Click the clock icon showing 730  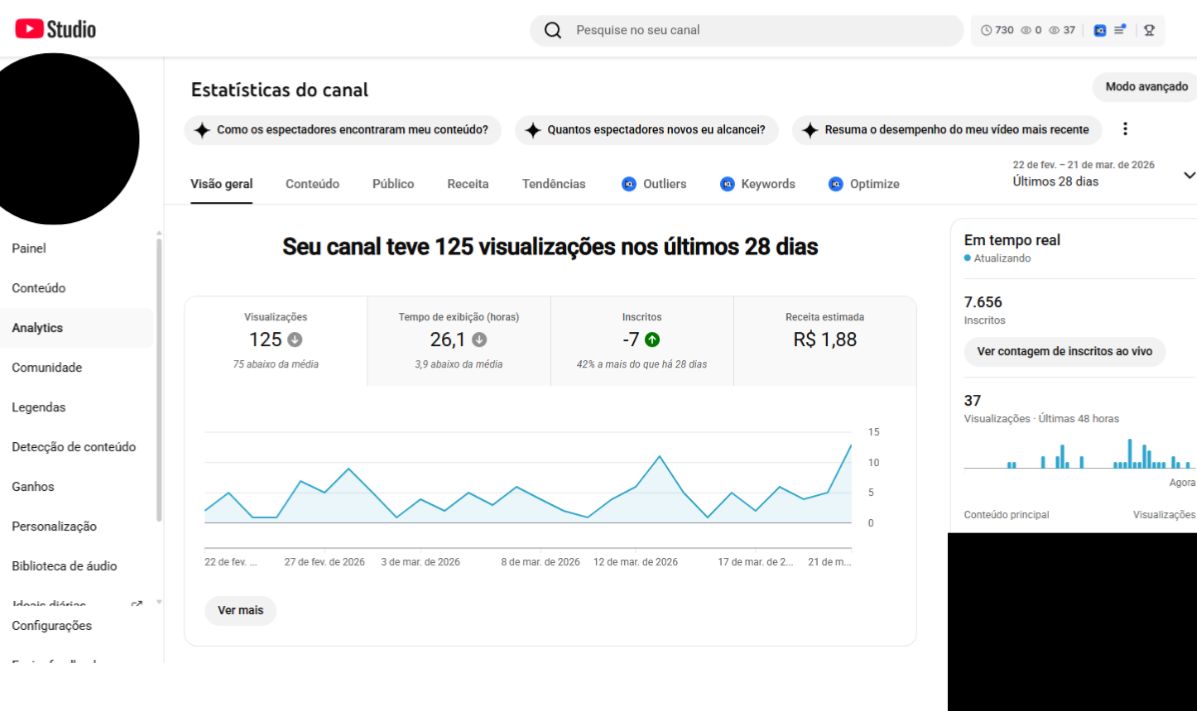pyautogui.click(x=986, y=31)
